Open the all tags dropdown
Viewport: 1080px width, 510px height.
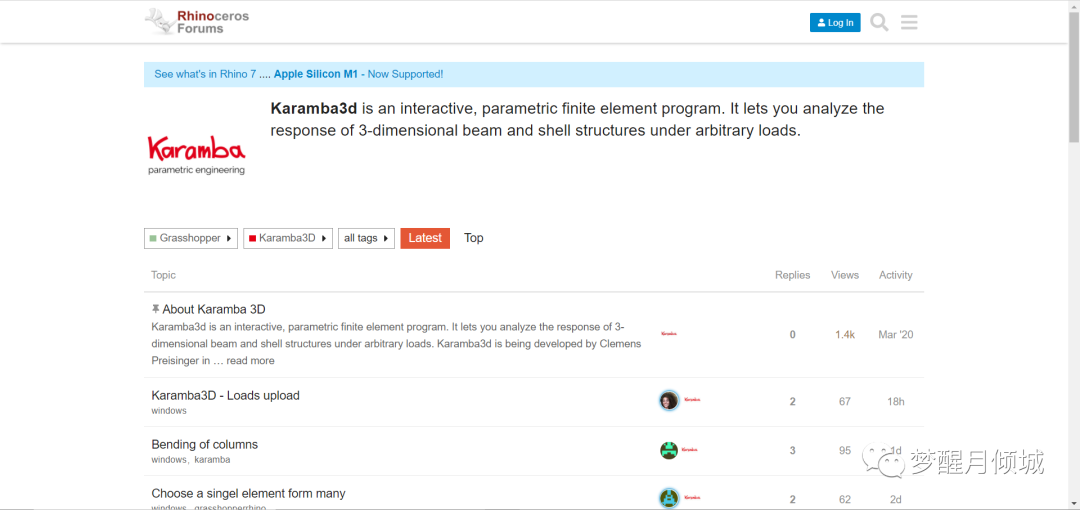[x=366, y=238]
